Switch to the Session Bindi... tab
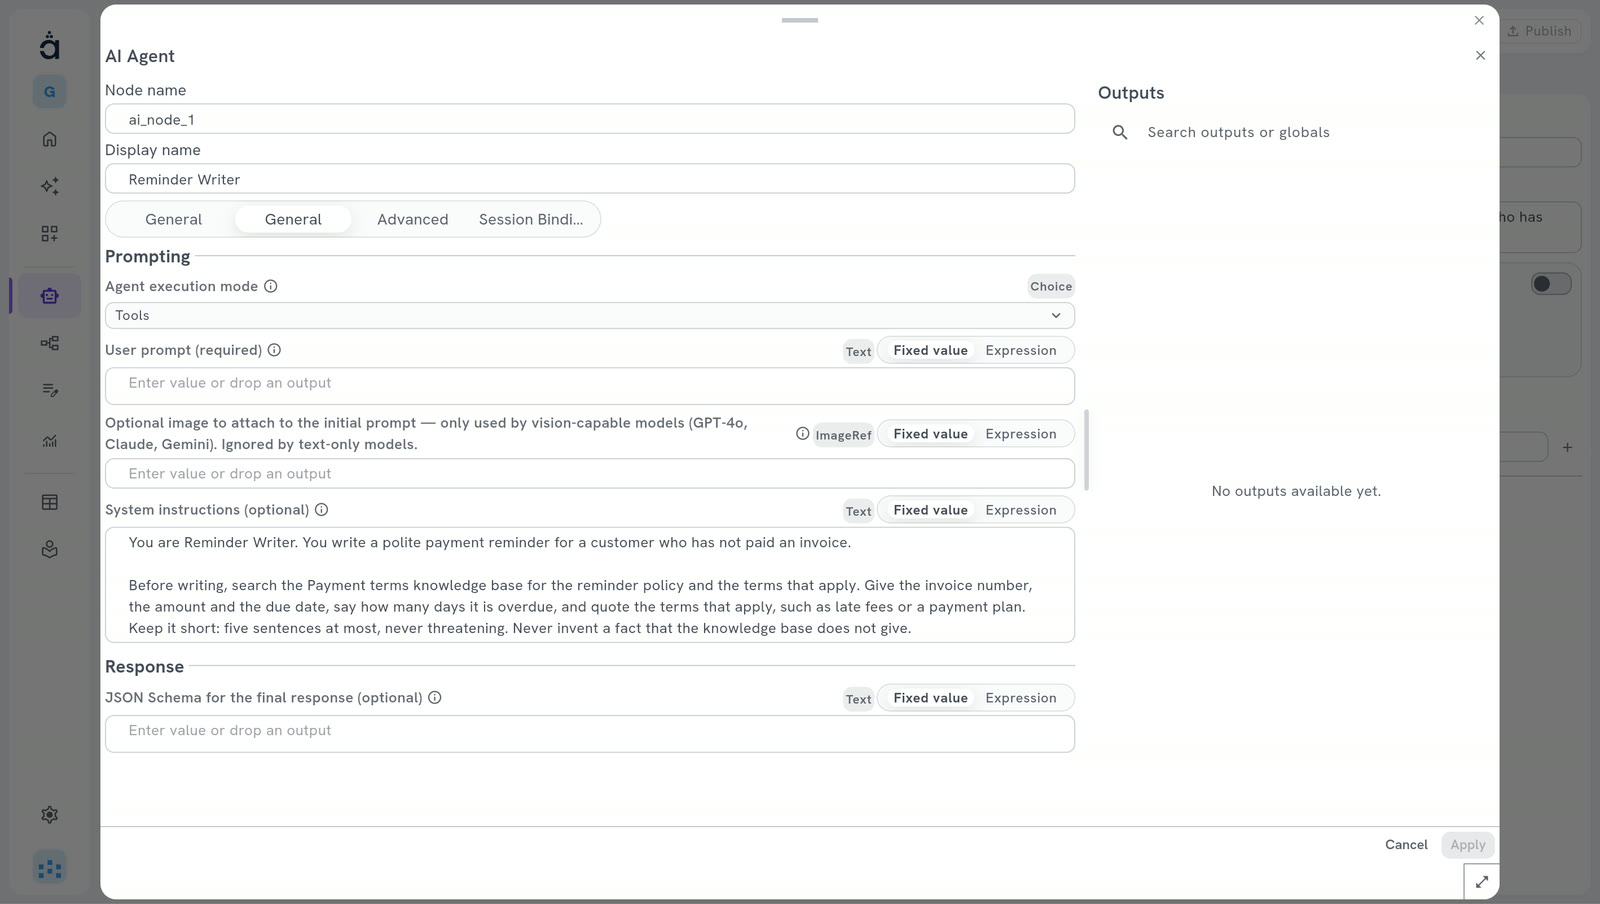 point(530,219)
